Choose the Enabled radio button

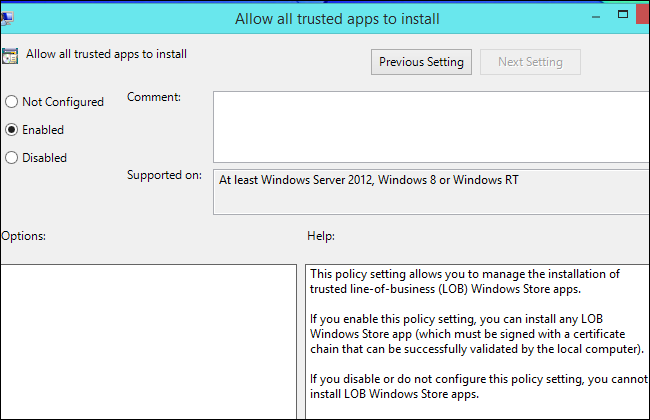11,130
